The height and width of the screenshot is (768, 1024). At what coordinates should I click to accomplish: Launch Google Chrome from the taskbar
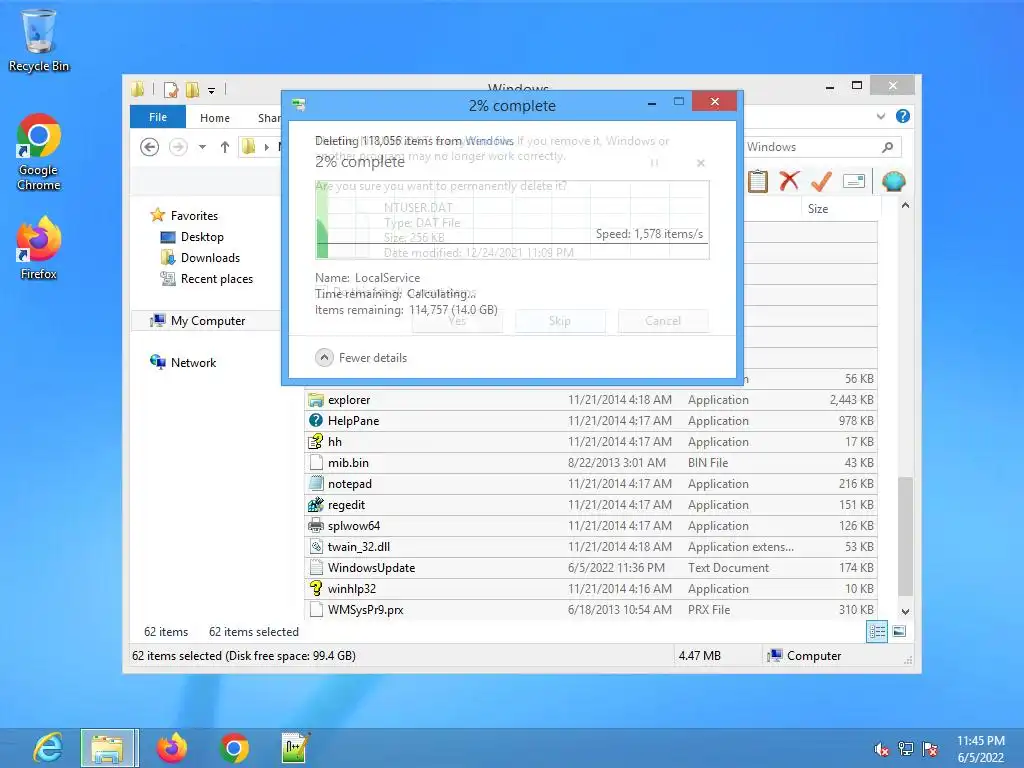tap(234, 748)
